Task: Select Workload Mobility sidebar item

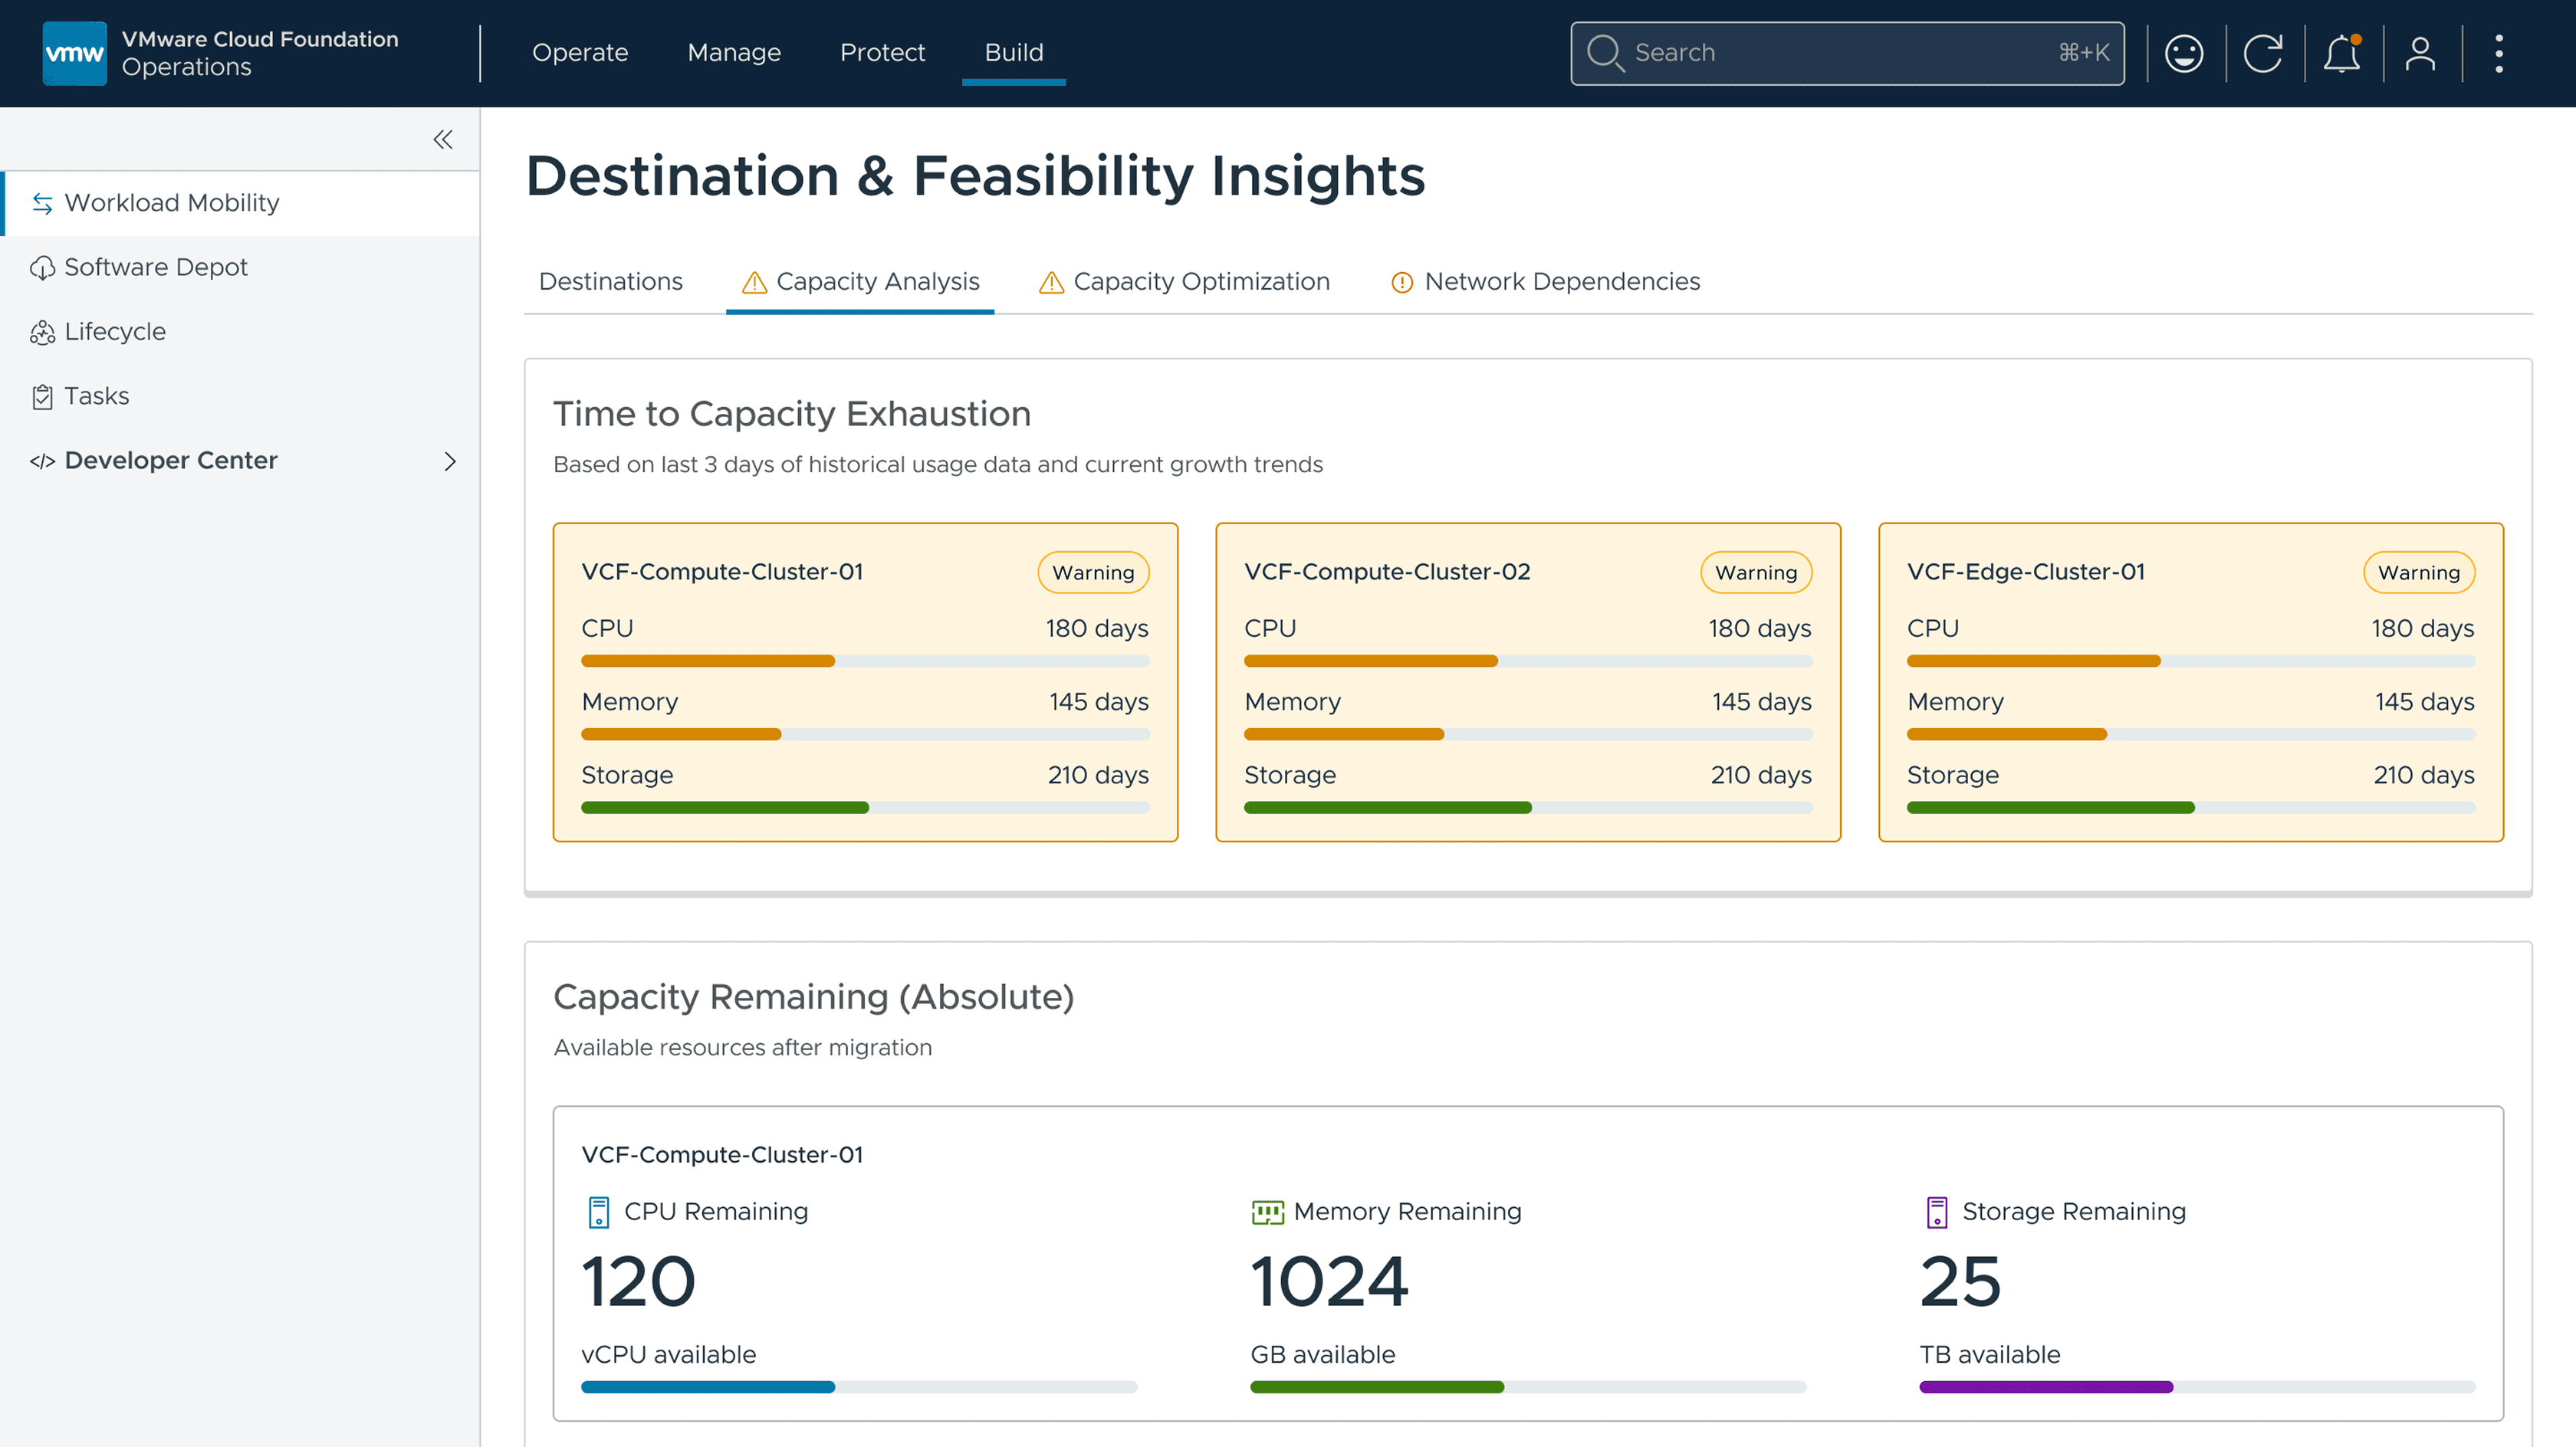Action: [x=171, y=203]
